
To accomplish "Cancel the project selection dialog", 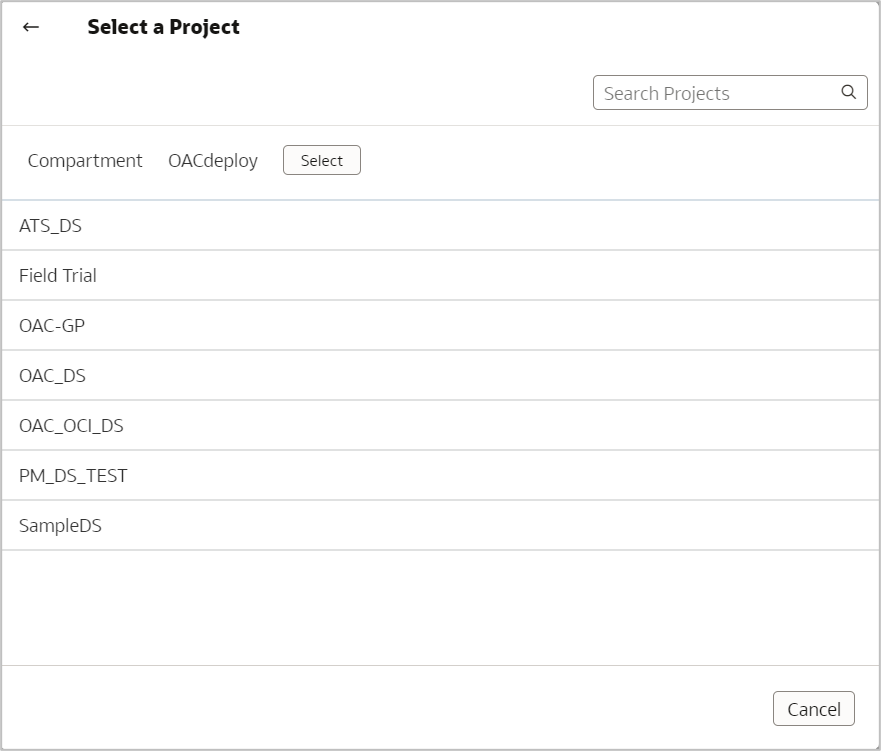I will (813, 709).
